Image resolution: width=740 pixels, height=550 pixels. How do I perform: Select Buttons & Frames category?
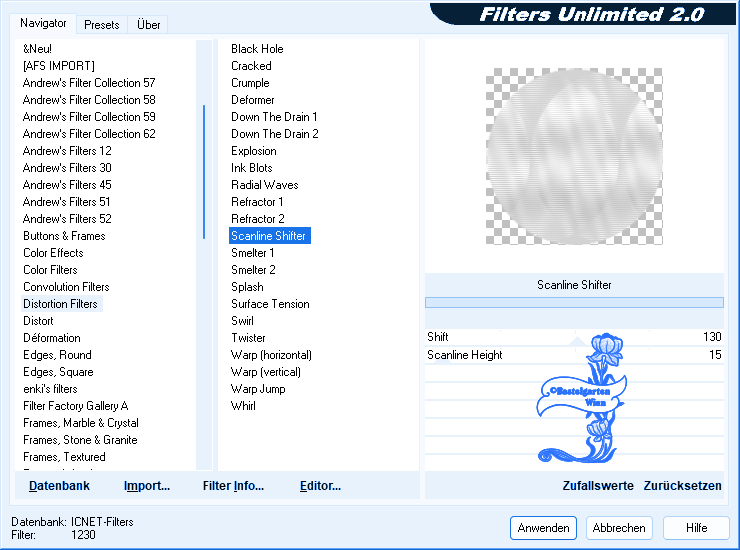click(x=64, y=236)
